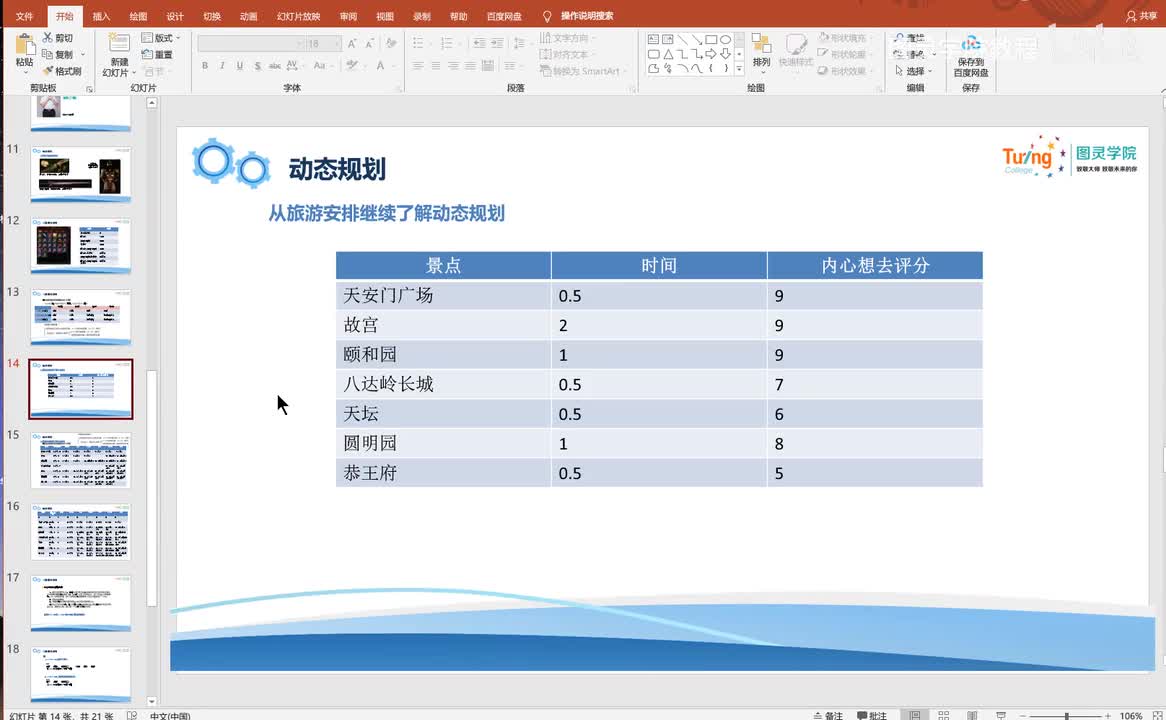Viewport: 1166px width, 720px height.
Task: Insert an oval from shapes gallery
Action: 726,39
